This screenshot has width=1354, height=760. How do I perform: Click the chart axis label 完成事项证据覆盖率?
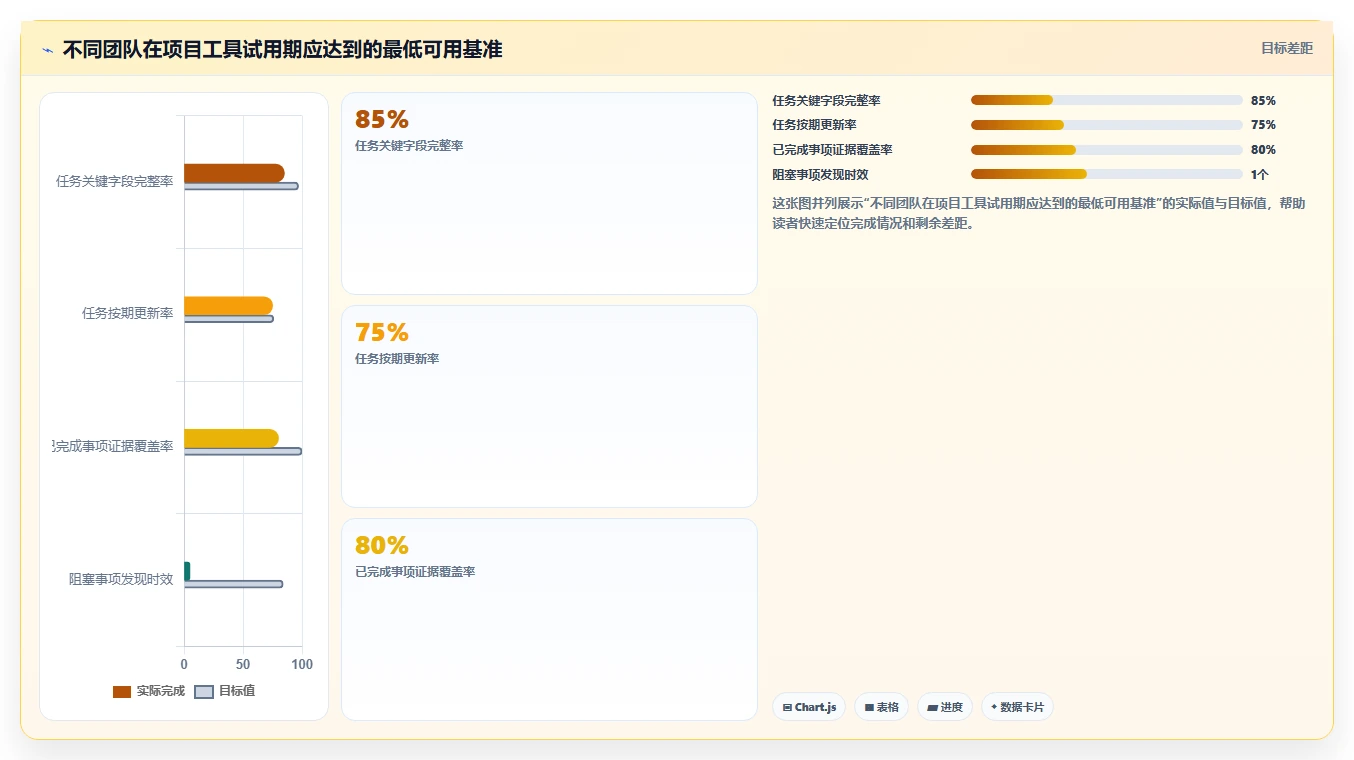point(113,446)
